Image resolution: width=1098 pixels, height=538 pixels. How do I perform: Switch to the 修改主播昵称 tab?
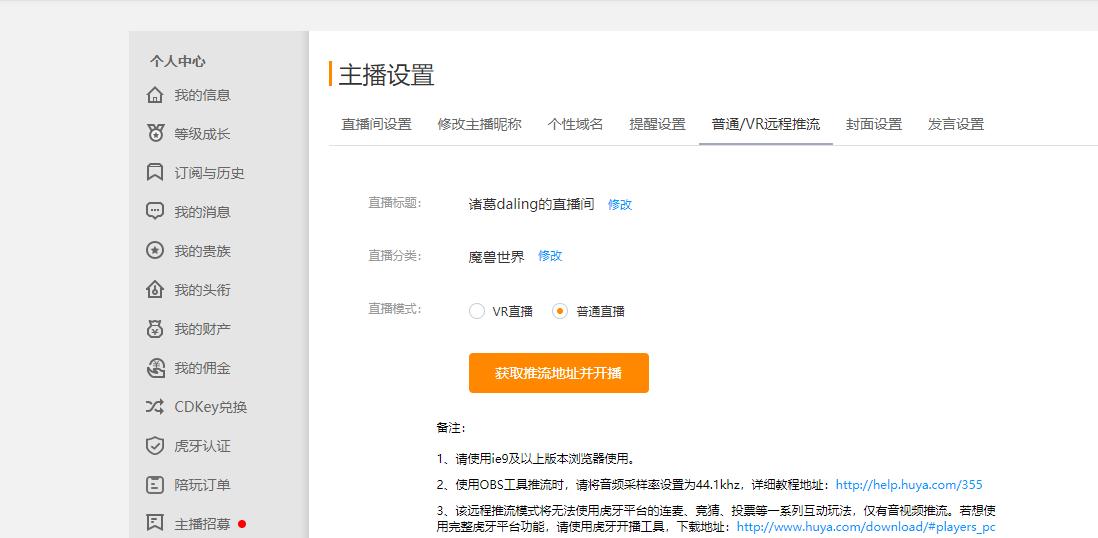click(x=480, y=125)
